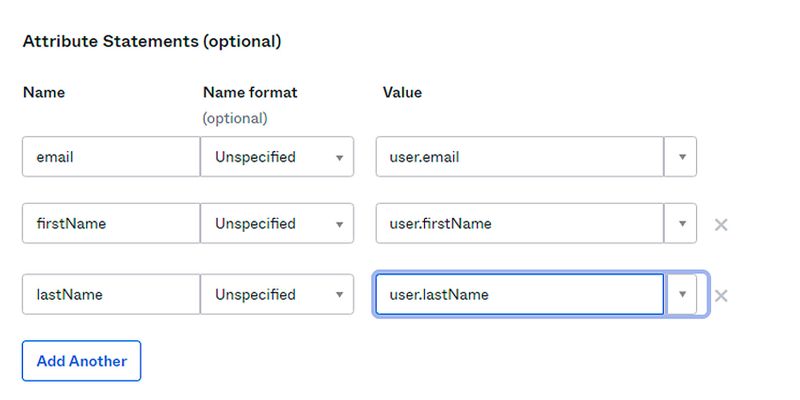Click the user.firstName value field
Screen dimensions: 800x400
tap(520, 223)
